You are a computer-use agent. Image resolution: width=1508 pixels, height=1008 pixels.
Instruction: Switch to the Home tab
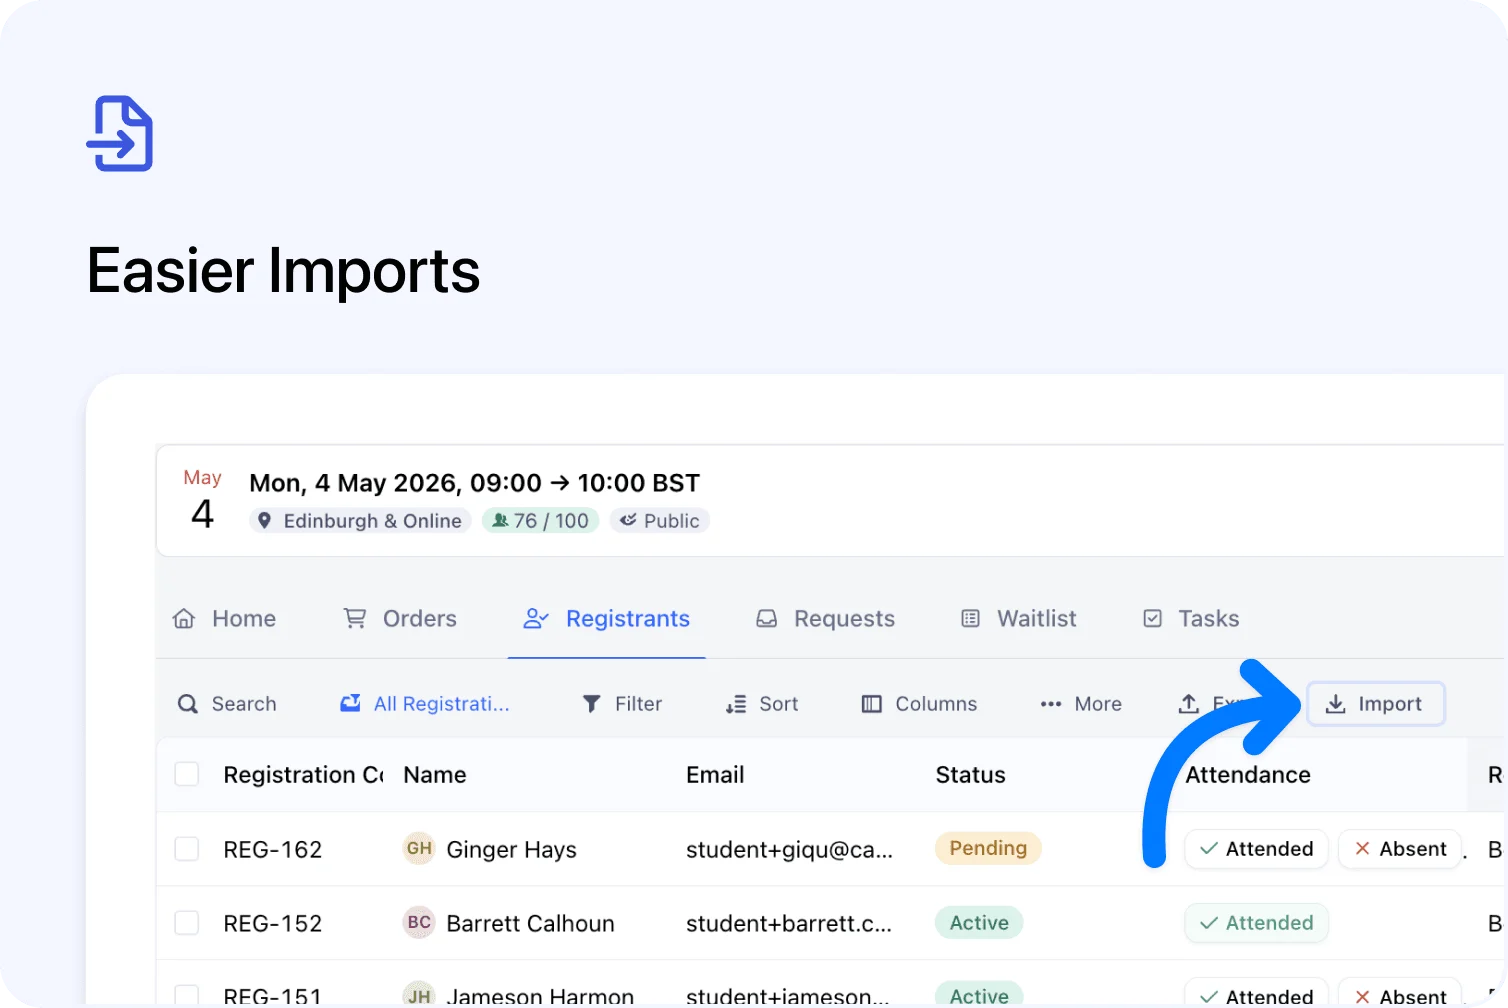pyautogui.click(x=224, y=619)
